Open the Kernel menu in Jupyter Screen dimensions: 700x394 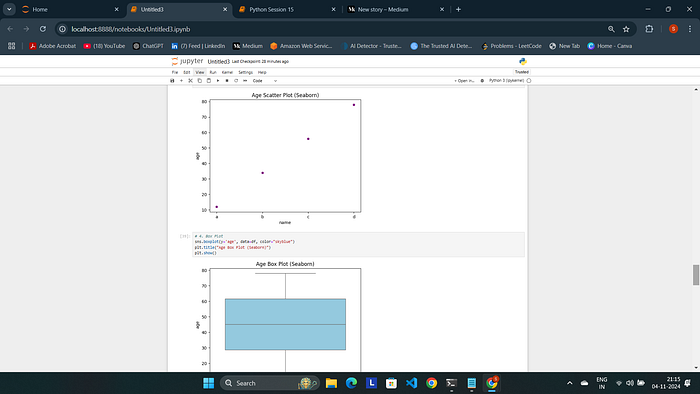point(227,72)
